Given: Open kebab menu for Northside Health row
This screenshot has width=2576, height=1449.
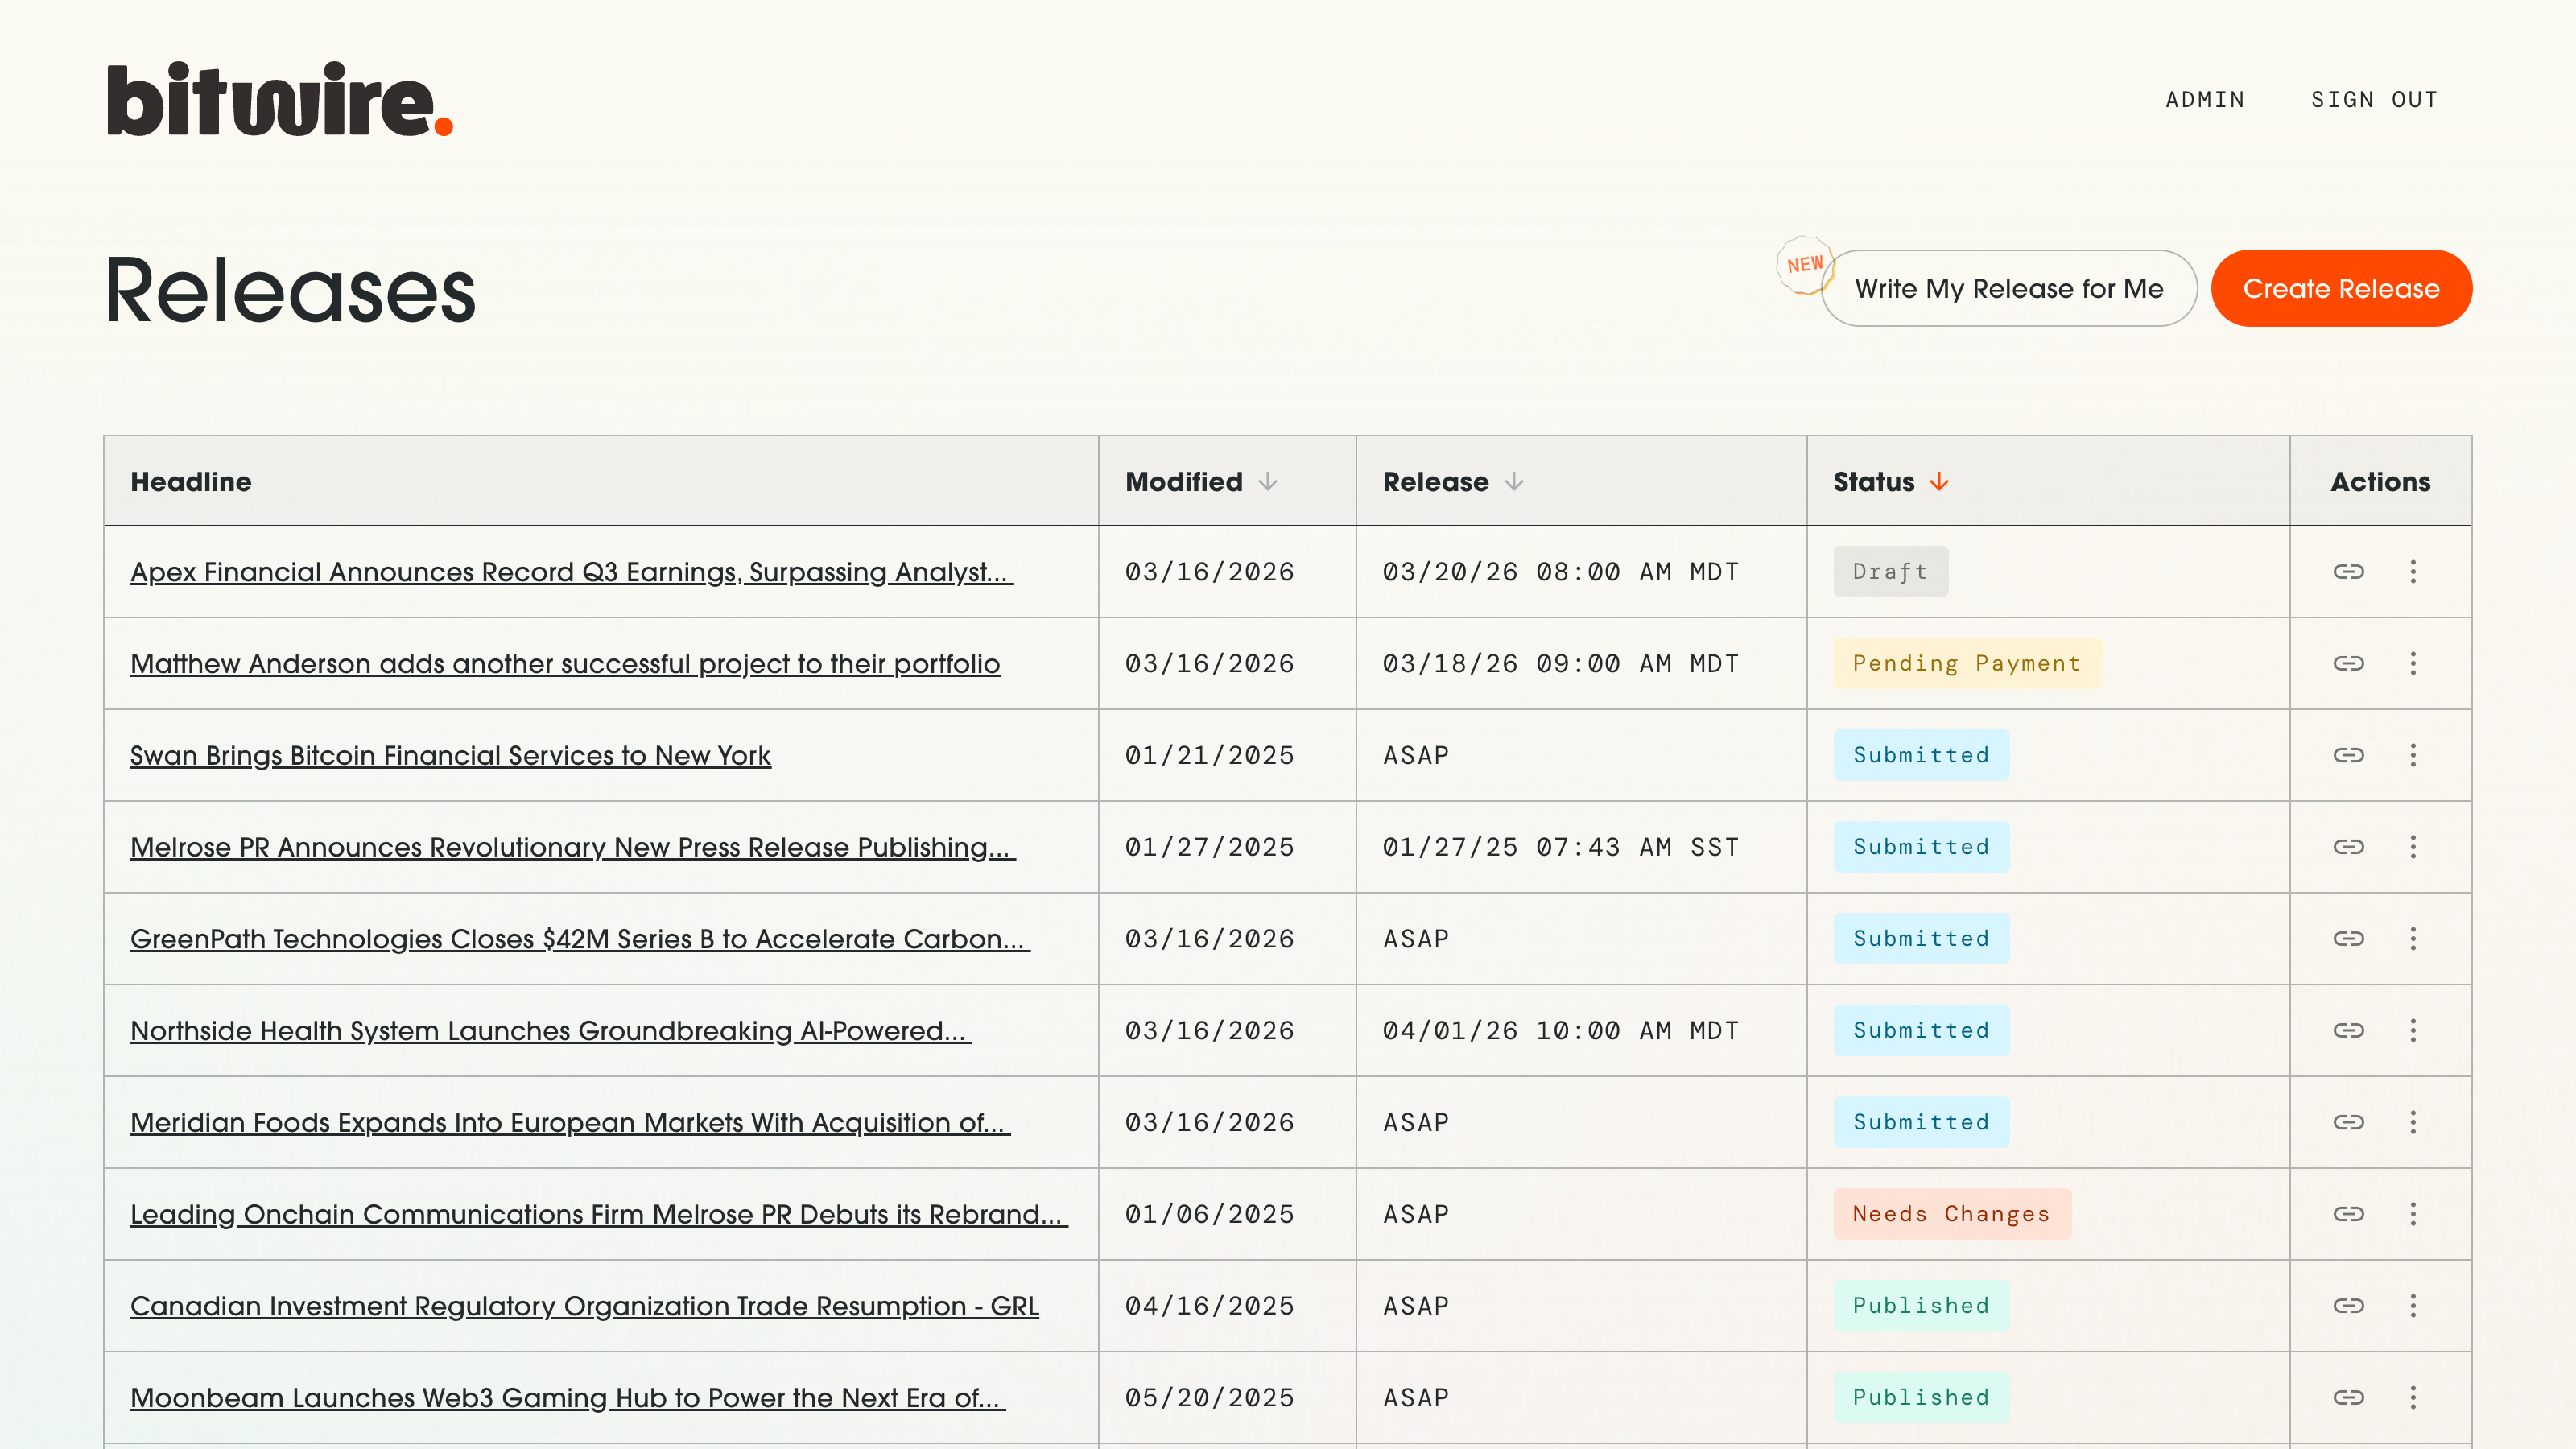Looking at the screenshot, I should click(x=2413, y=1030).
